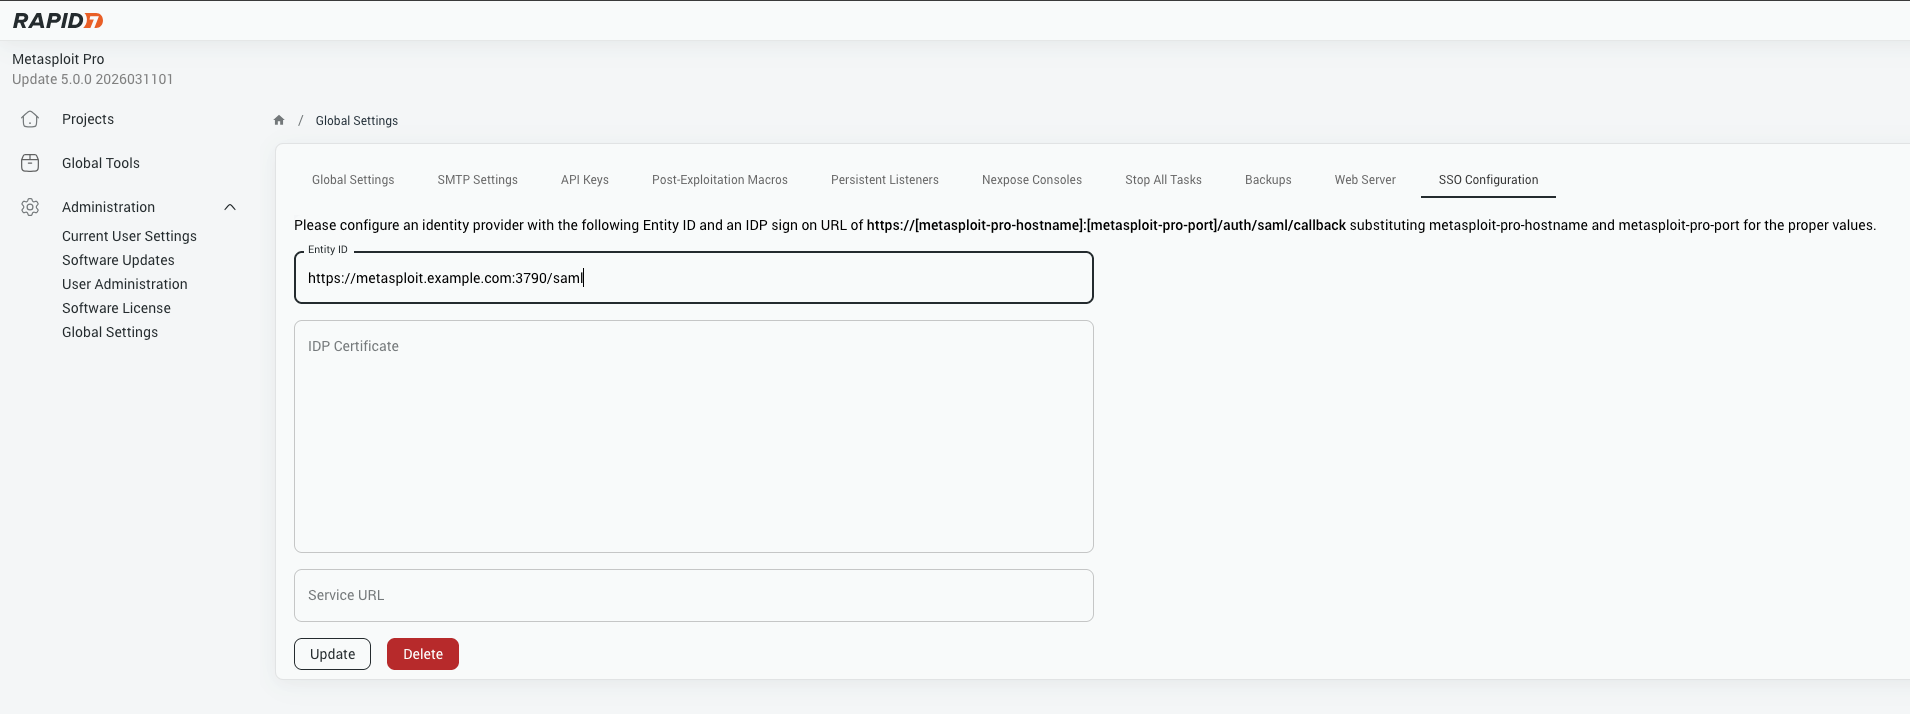Go to Software Updates in sidebar
This screenshot has height=714, width=1910.
pyautogui.click(x=118, y=260)
